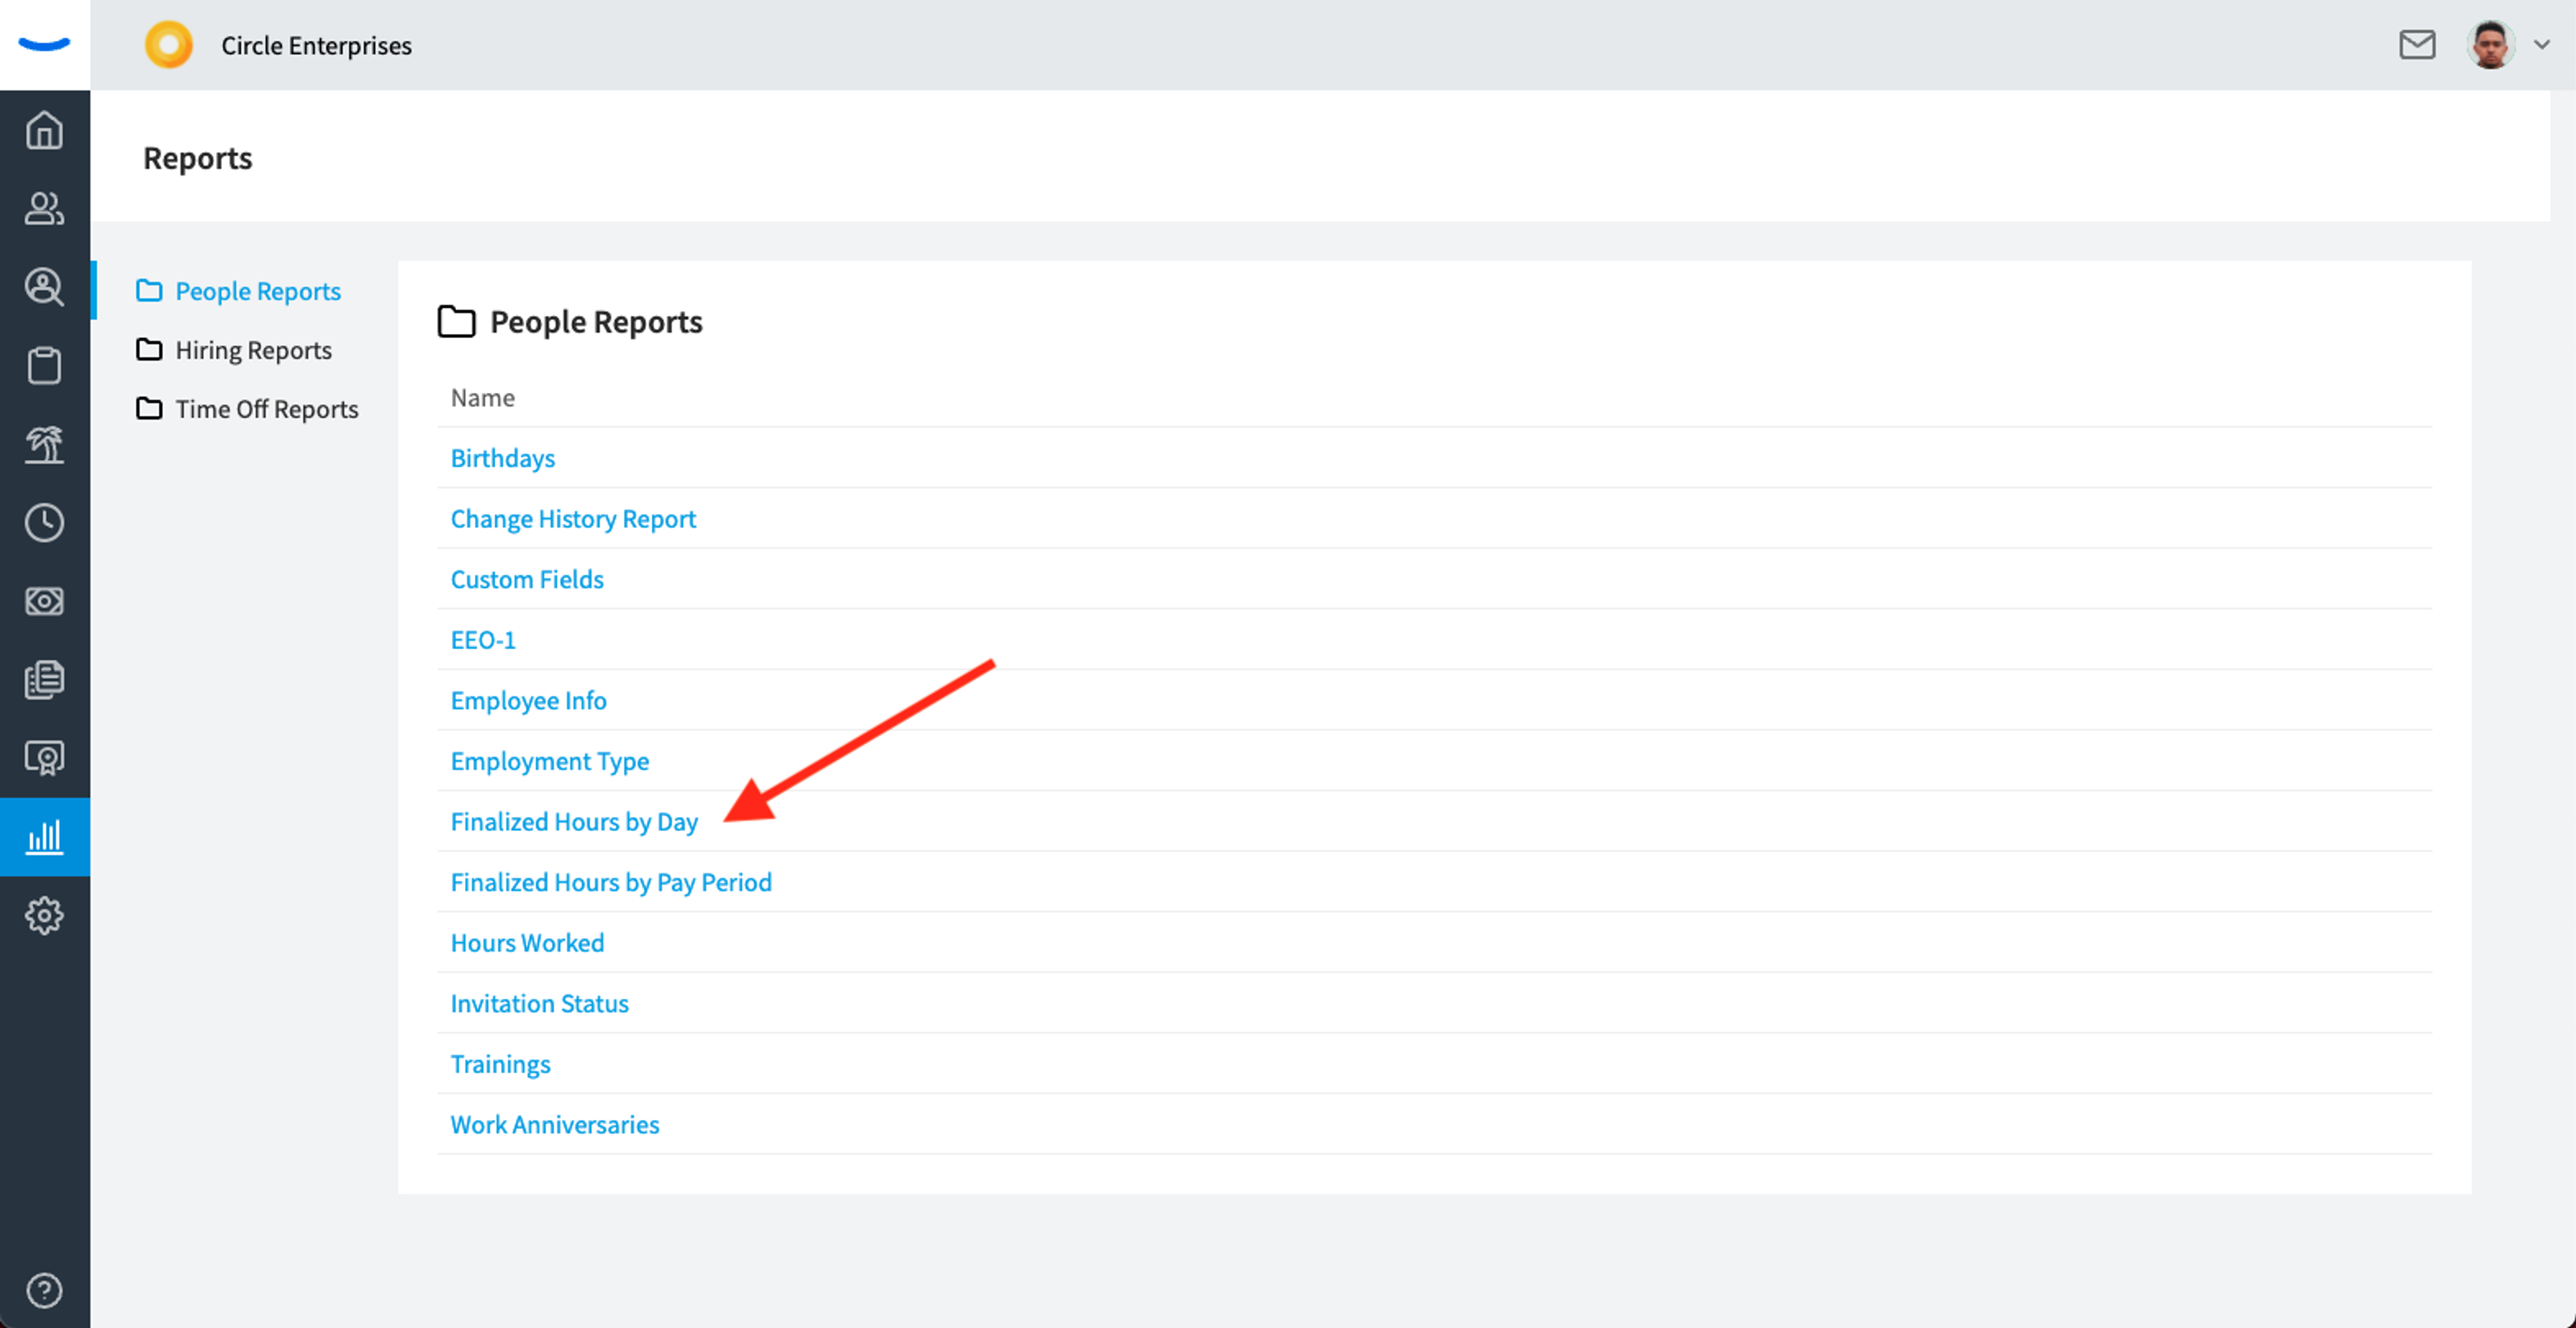Select the person search sidebar icon
This screenshot has height=1328, width=2576.
(44, 287)
